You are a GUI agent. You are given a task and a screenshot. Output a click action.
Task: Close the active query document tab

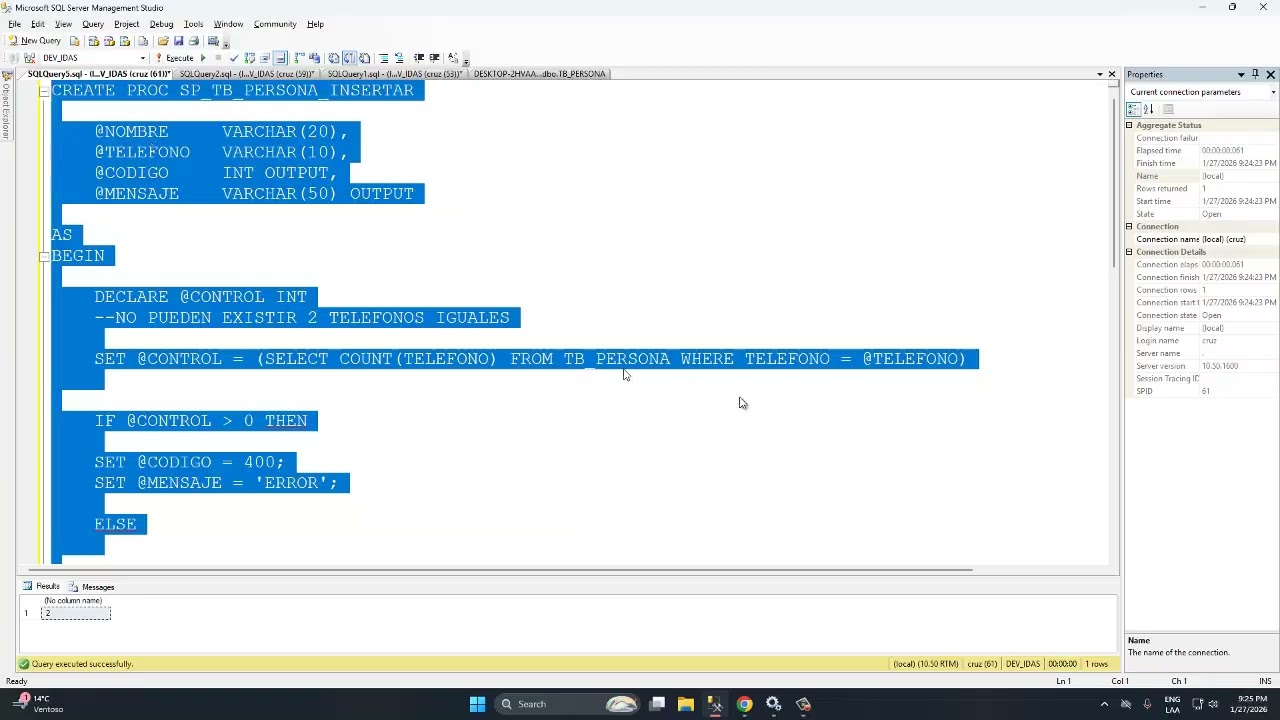pos(1111,74)
